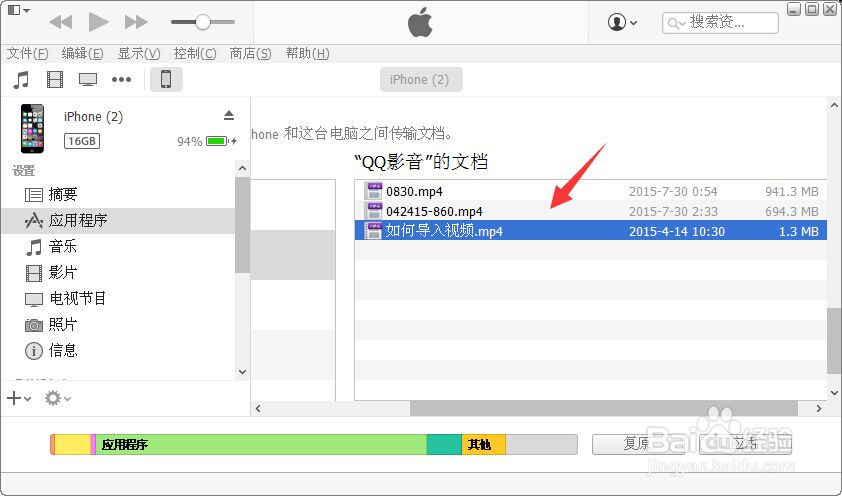Open the 编辑(E) menu

coord(82,54)
